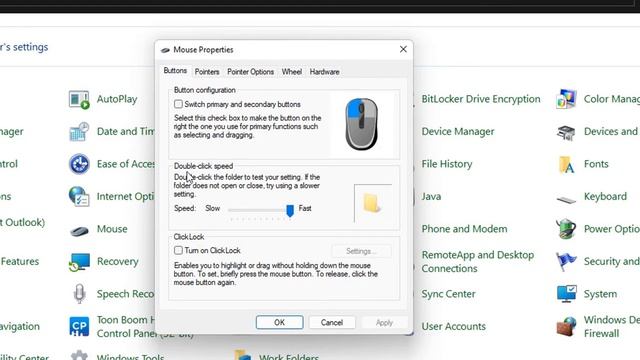The width and height of the screenshot is (640, 360).
Task: Click the Apply button
Action: [x=384, y=322]
